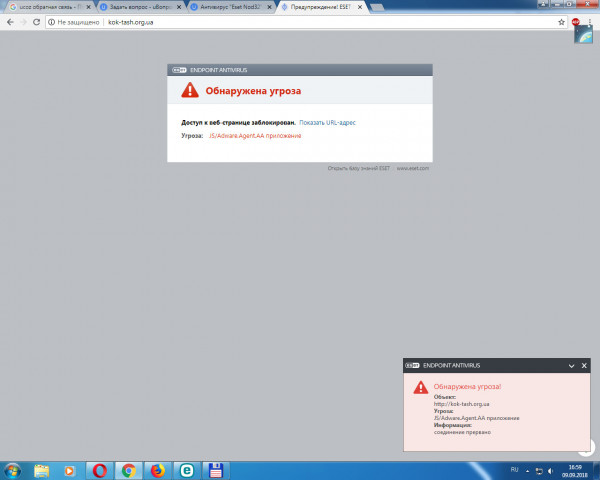The width and height of the screenshot is (600, 480).
Task: Collapse the ESET notification with the chevron
Action: 571,366
